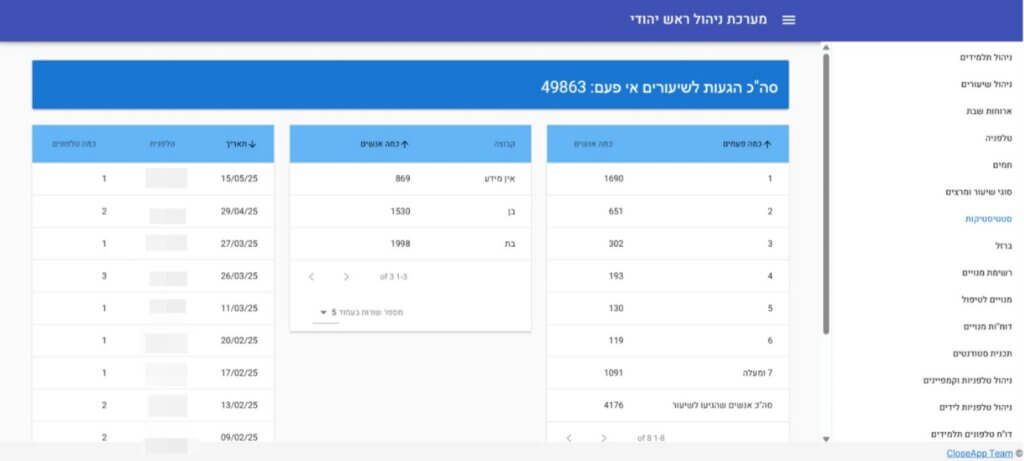Click the 1998 cell

[x=400, y=244]
